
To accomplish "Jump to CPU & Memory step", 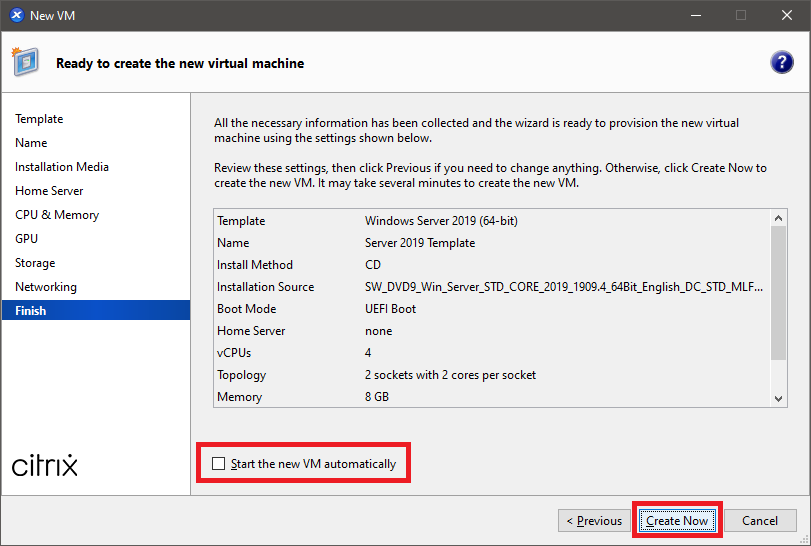I will pyautogui.click(x=57, y=215).
